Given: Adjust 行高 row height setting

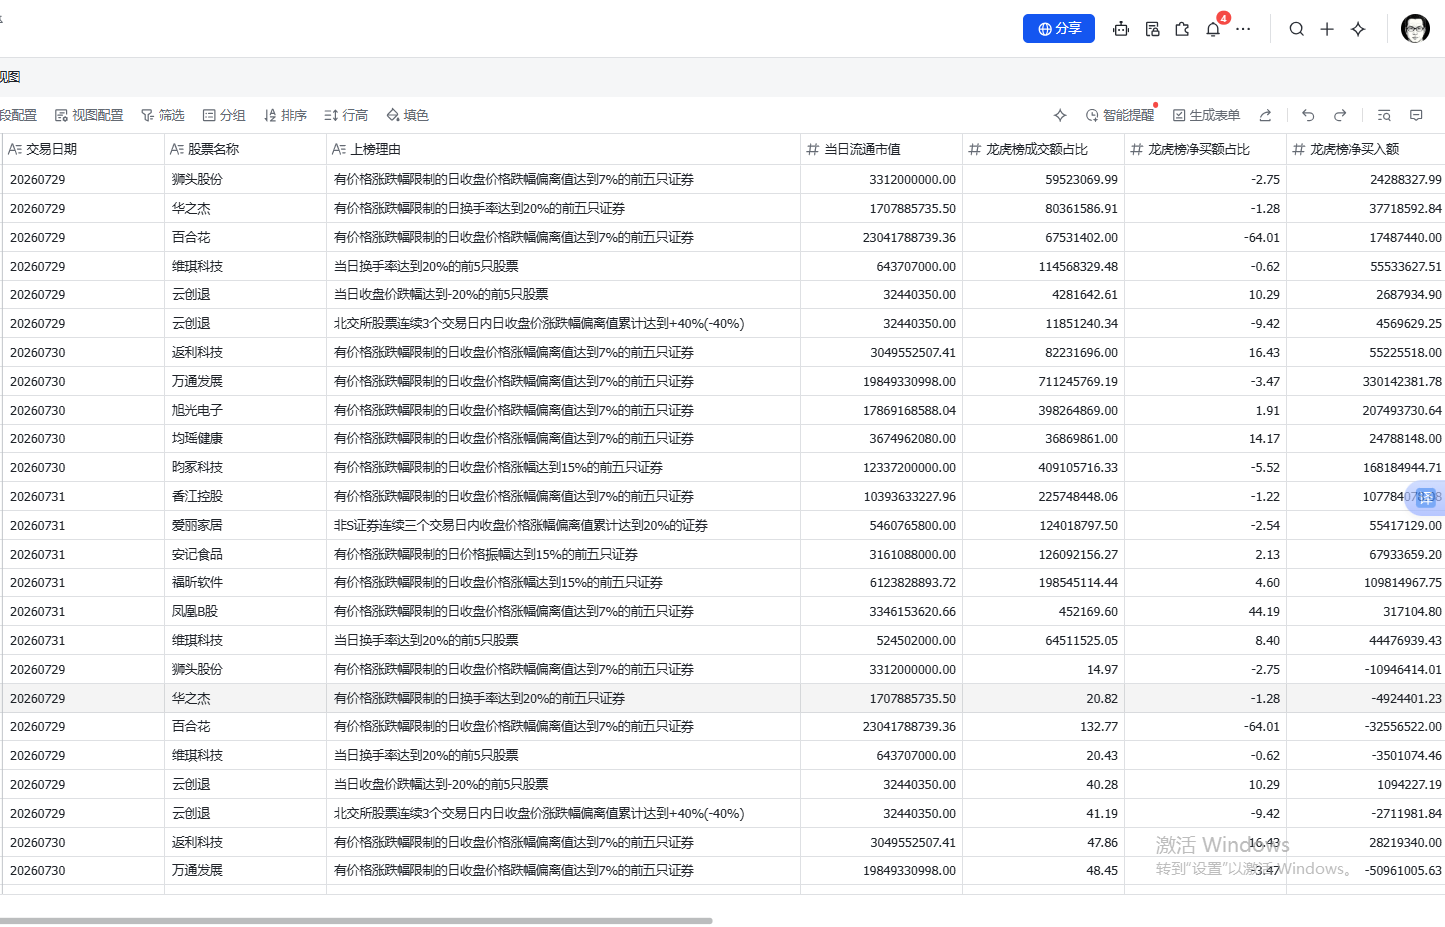Looking at the screenshot, I should click(346, 115).
